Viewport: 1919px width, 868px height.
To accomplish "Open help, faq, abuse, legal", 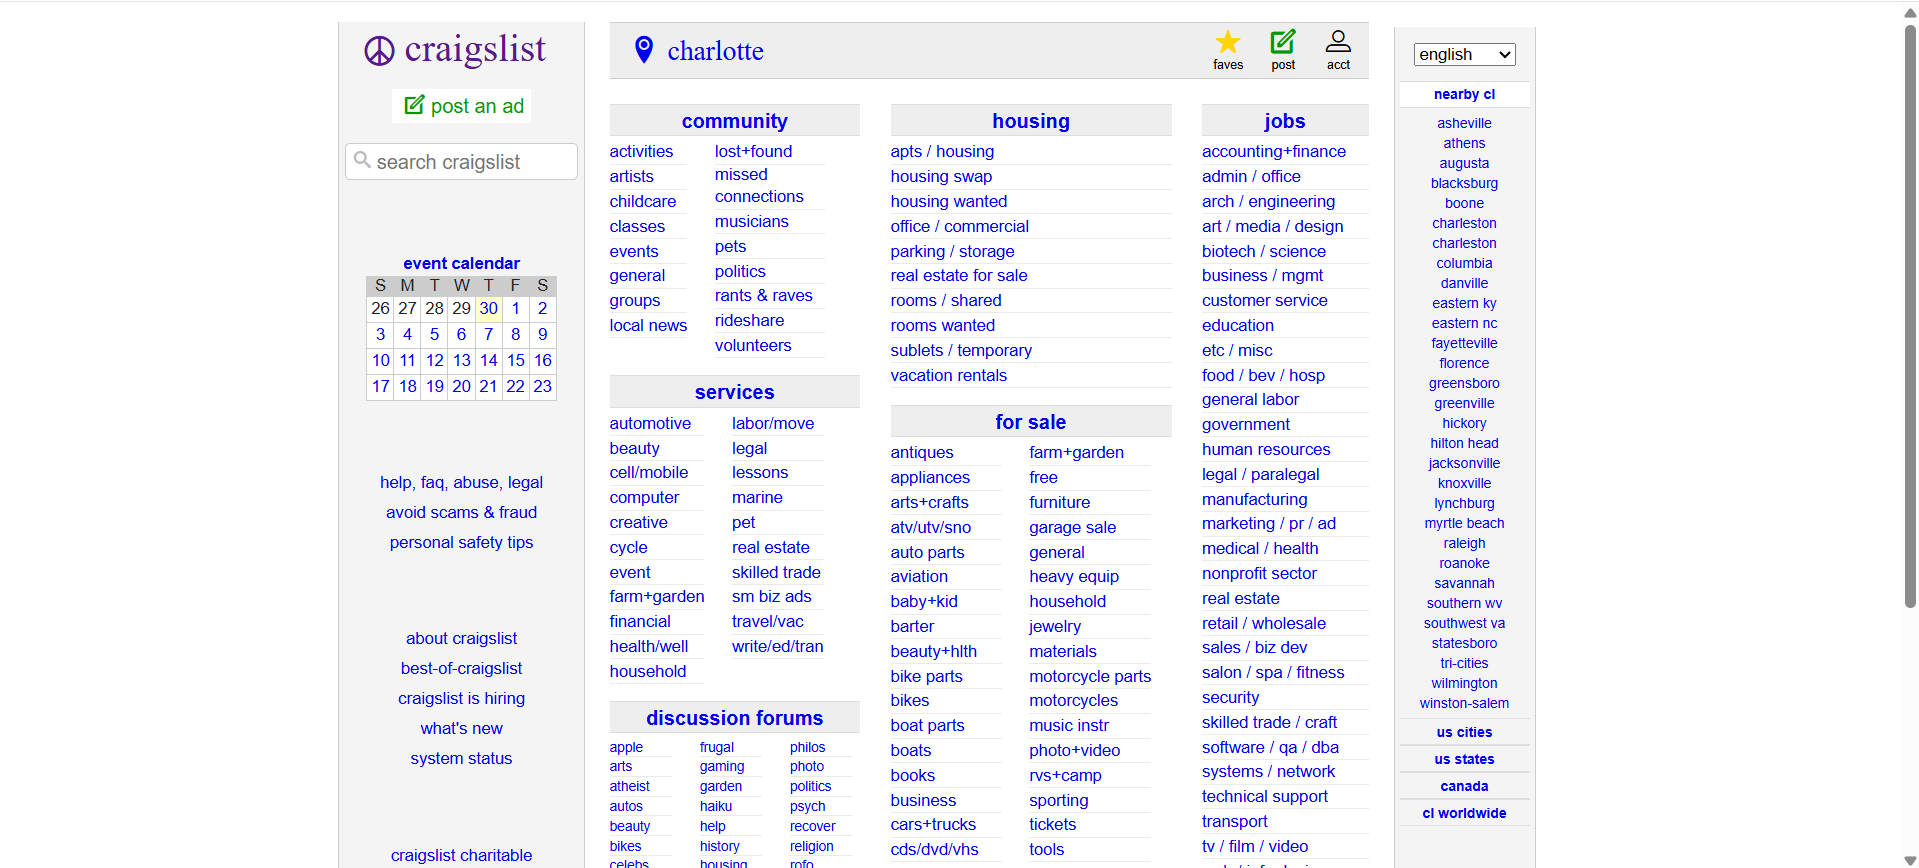I will tap(461, 482).
